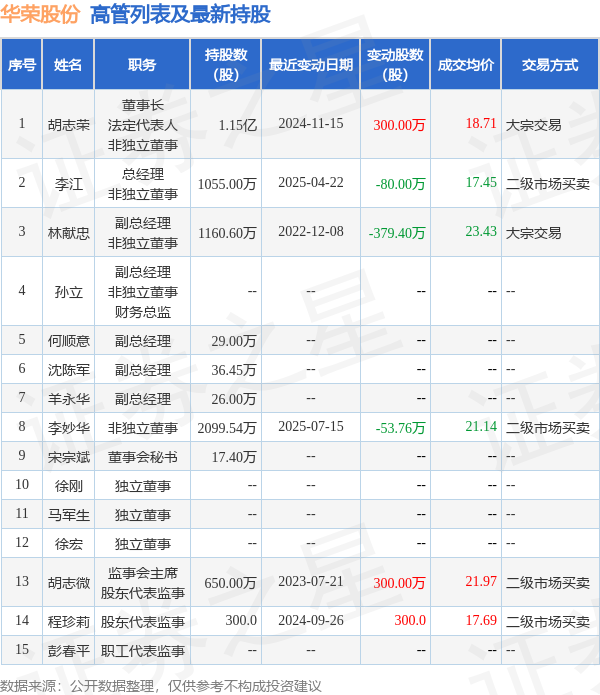Click the holding 1160.60万
The height and width of the screenshot is (695, 600).
click(x=227, y=233)
